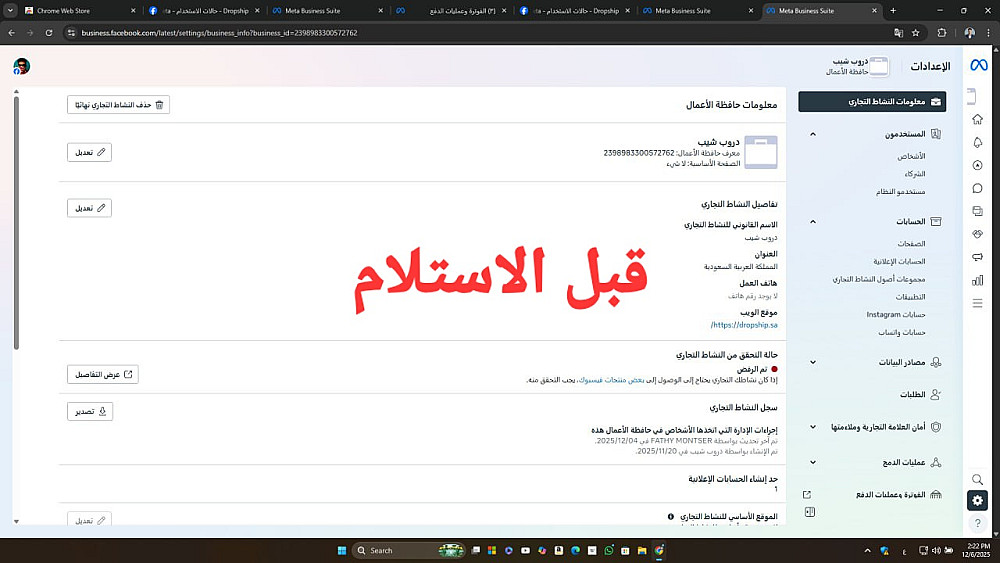Image resolution: width=1000 pixels, height=563 pixels.
Task: Open the Inbox chat bubble icon
Action: pos(977,188)
